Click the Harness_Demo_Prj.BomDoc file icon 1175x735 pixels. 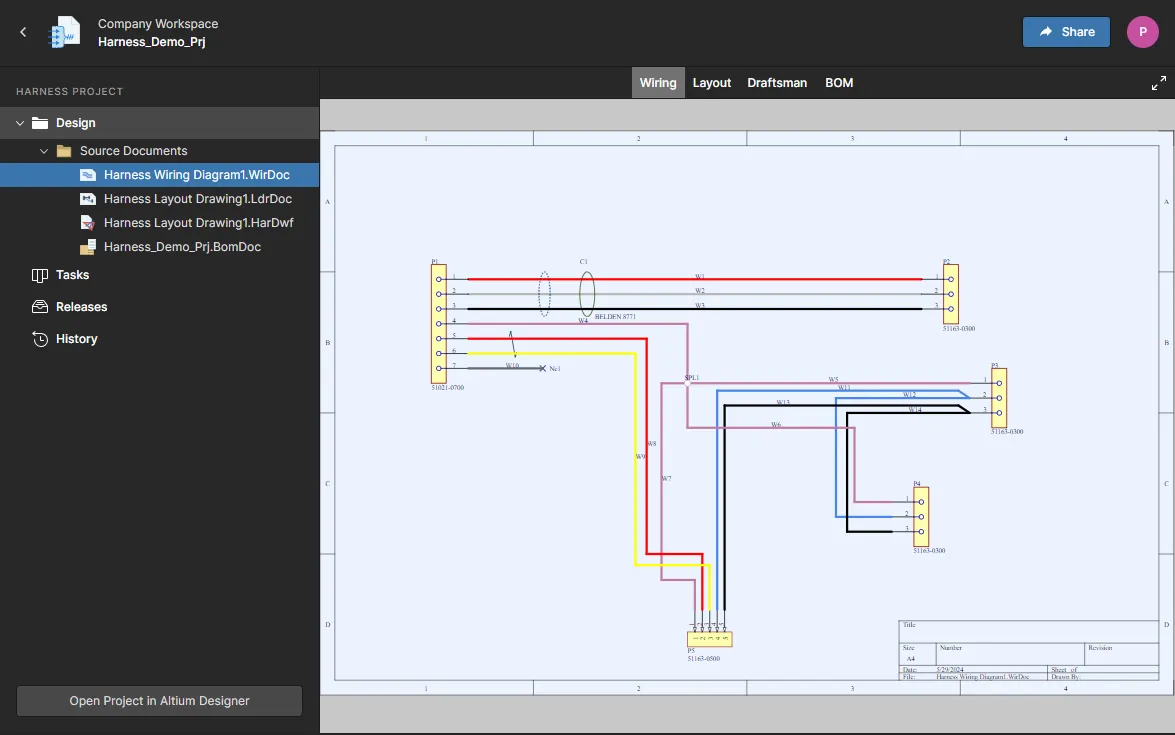pos(88,247)
